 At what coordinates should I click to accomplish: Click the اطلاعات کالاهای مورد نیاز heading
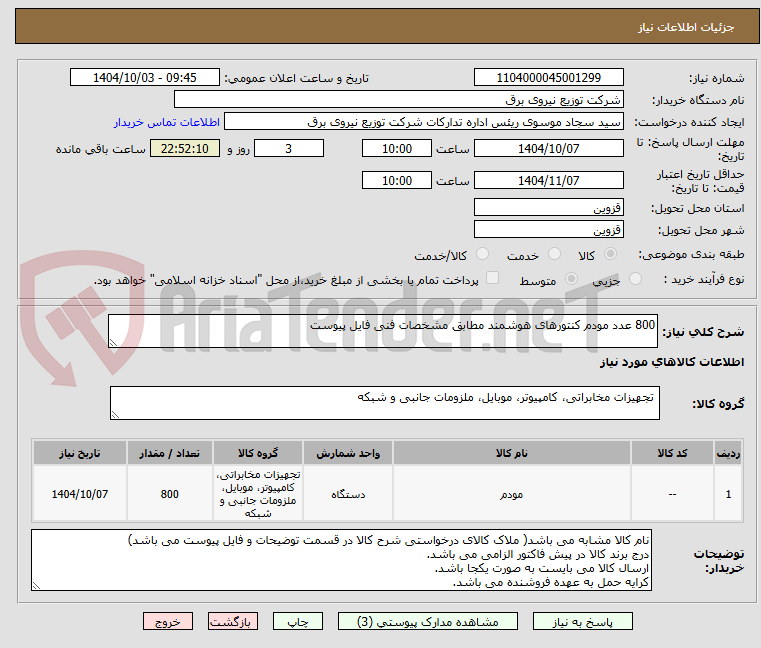pyautogui.click(x=672, y=362)
